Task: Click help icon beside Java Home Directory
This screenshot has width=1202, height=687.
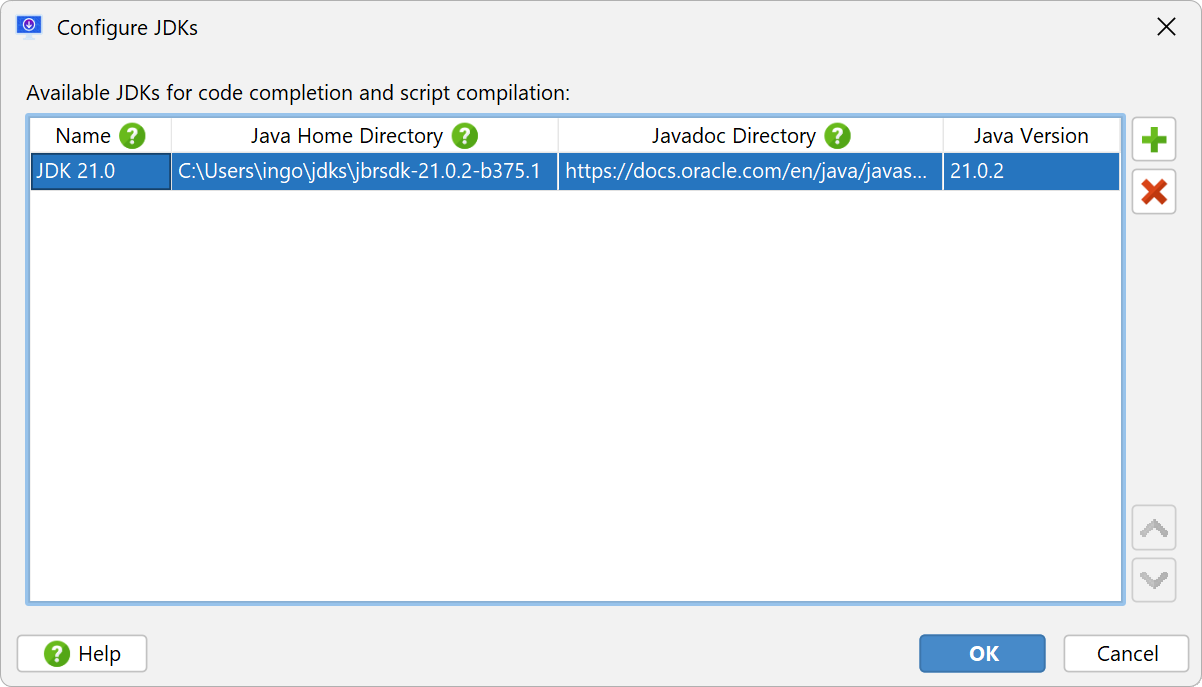Action: coord(464,136)
